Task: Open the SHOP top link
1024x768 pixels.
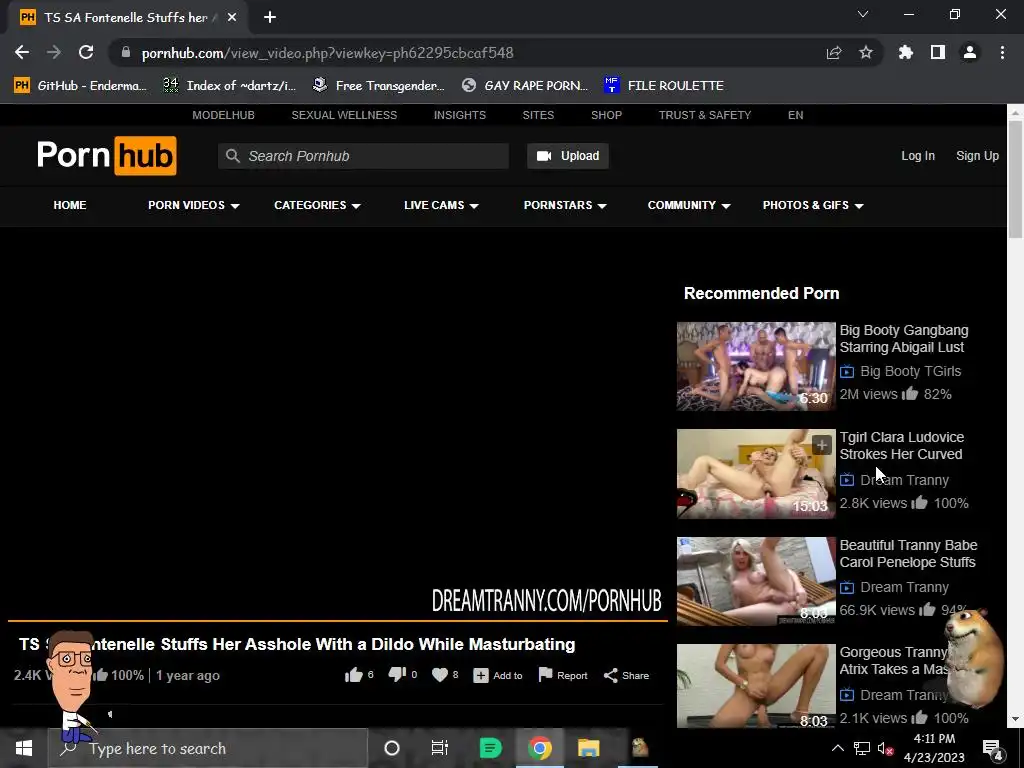Action: 606,115
